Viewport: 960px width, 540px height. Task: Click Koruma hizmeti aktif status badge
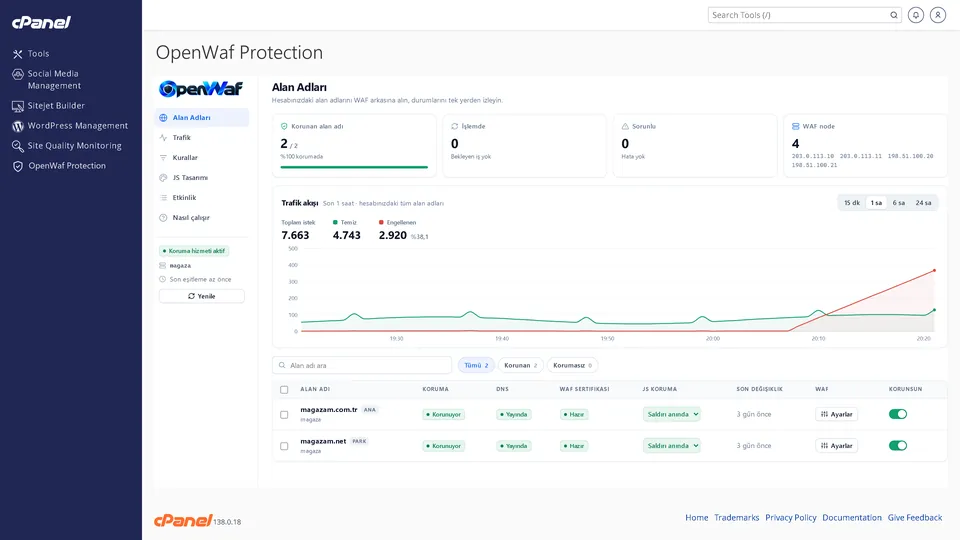[x=194, y=251]
